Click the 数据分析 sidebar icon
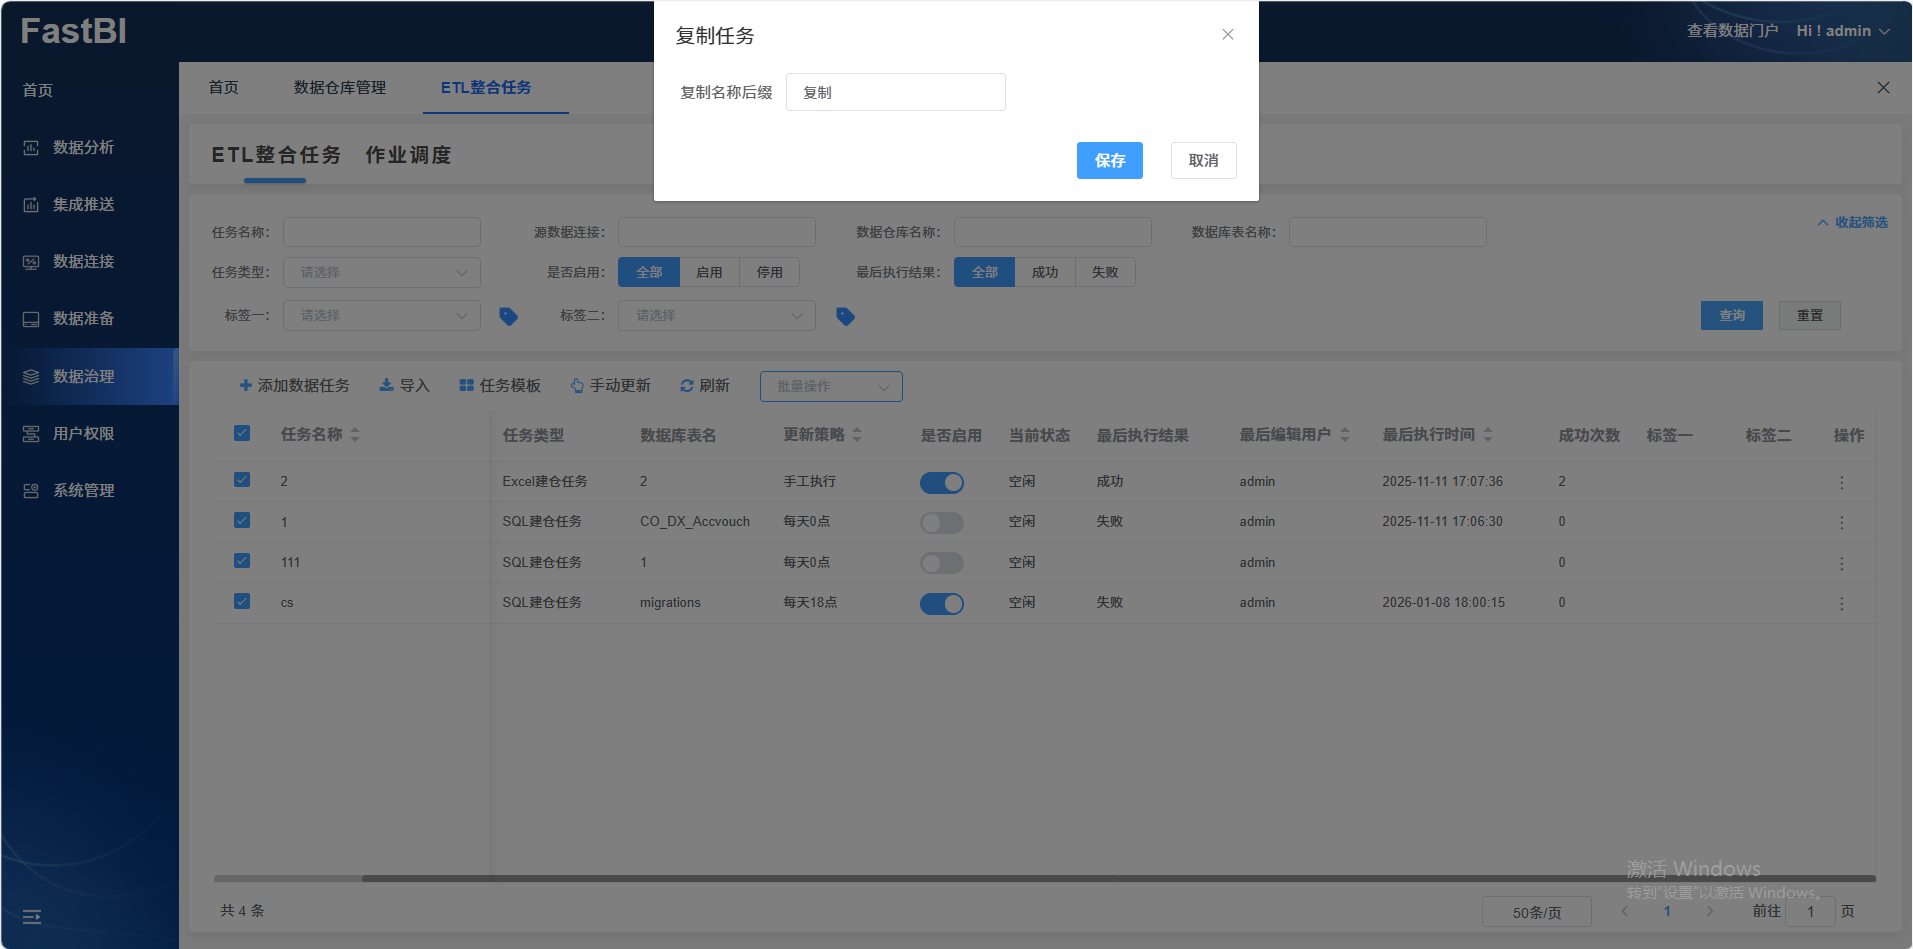Image resolution: width=1913 pixels, height=949 pixels. [x=31, y=148]
